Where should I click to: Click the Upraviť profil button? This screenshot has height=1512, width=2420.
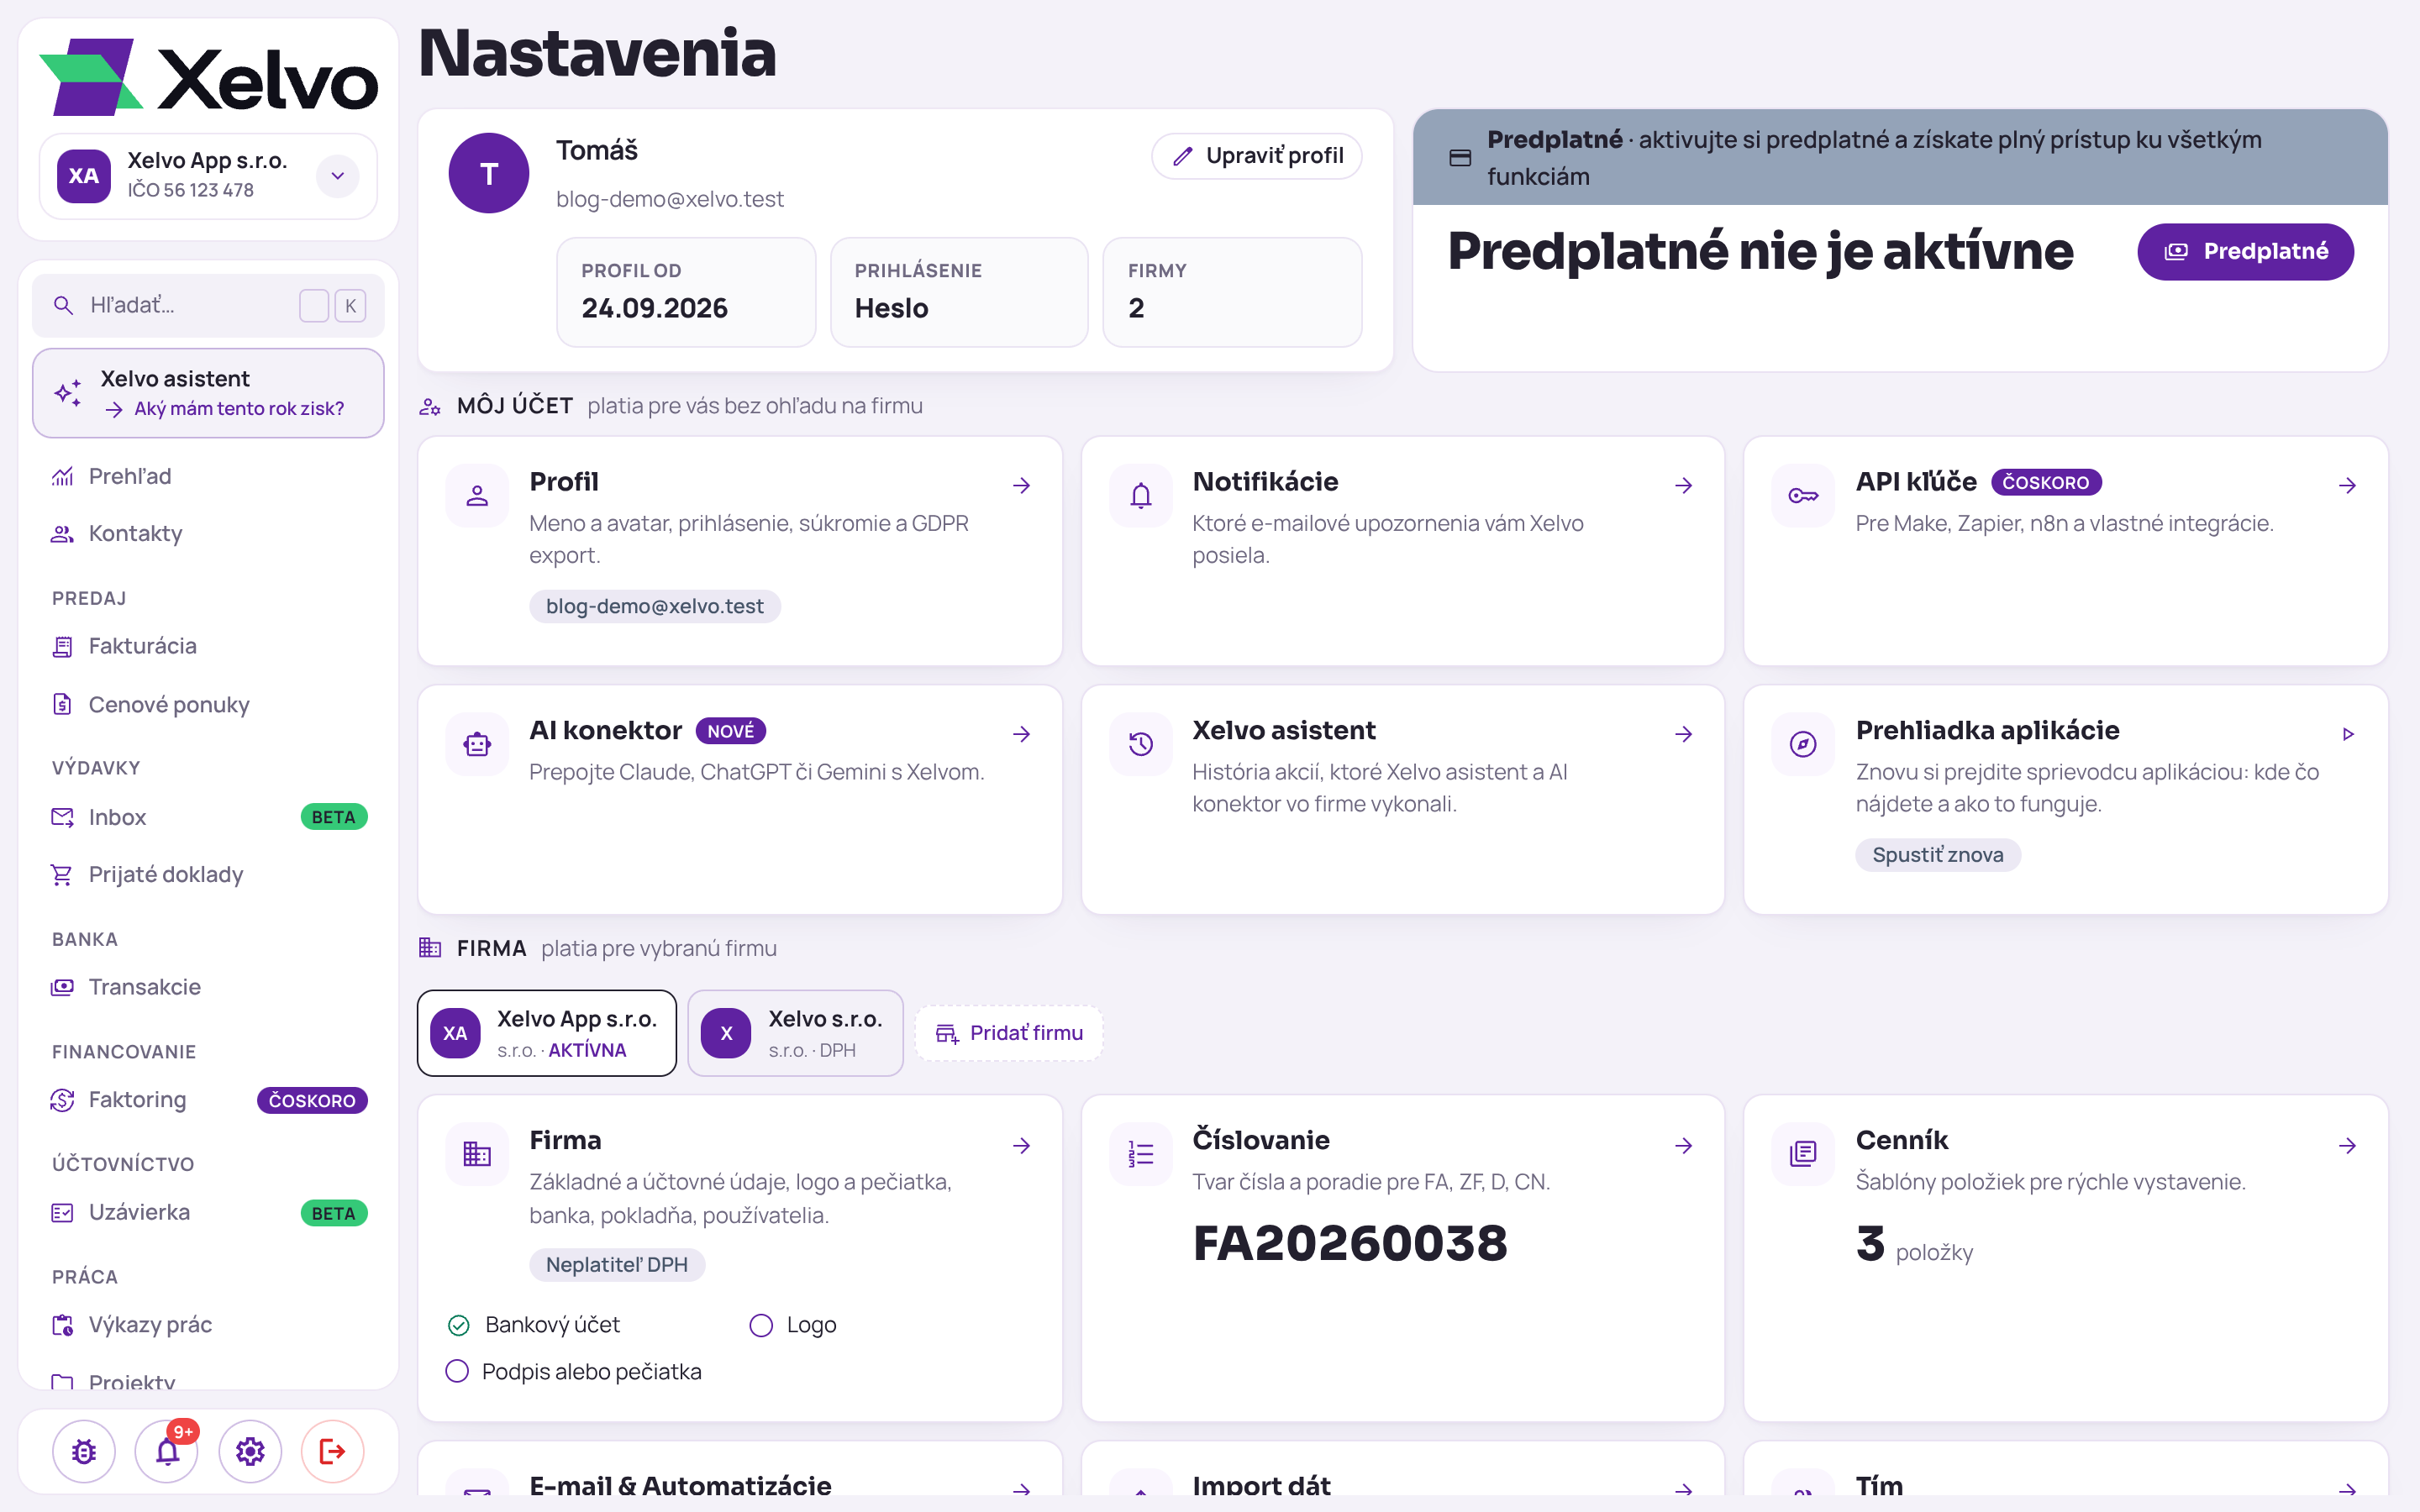[1257, 156]
